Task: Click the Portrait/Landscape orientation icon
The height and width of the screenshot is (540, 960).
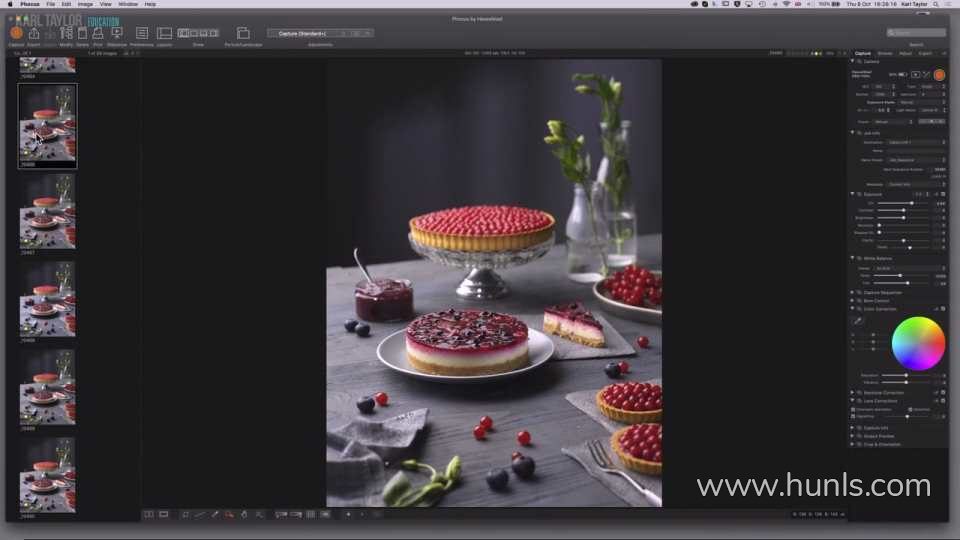Action: 243,33
